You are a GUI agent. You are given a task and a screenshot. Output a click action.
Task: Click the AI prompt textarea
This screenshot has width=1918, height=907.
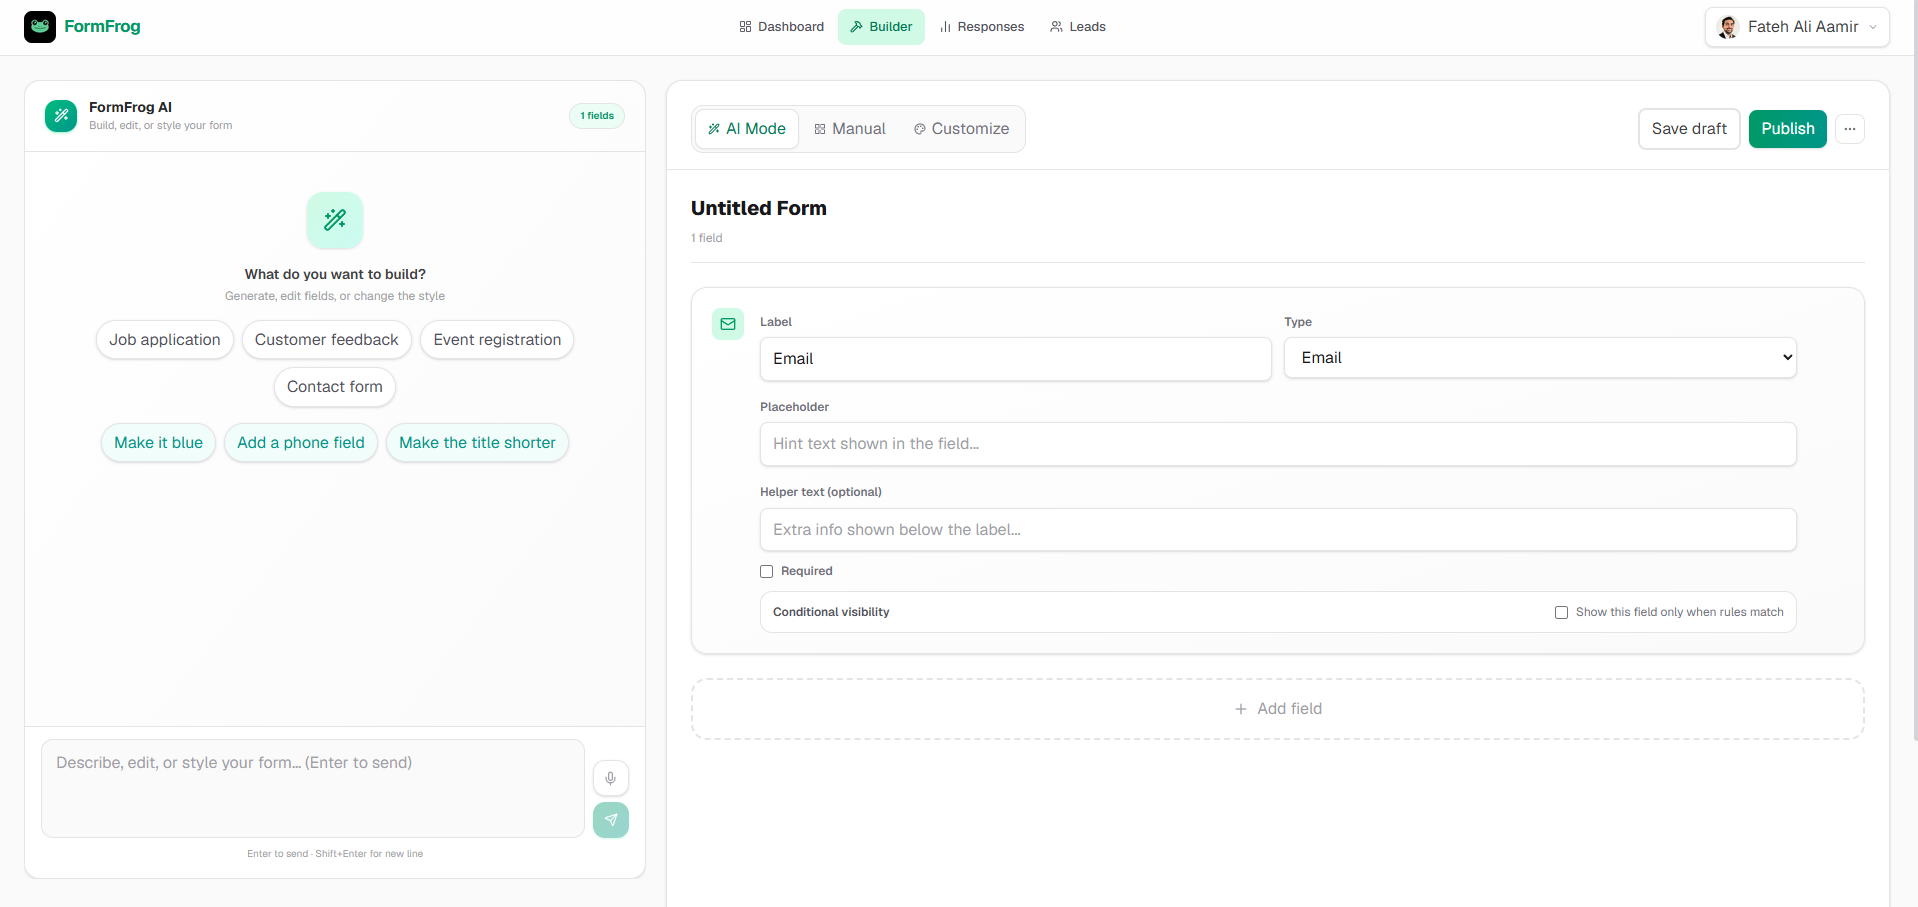coord(313,788)
